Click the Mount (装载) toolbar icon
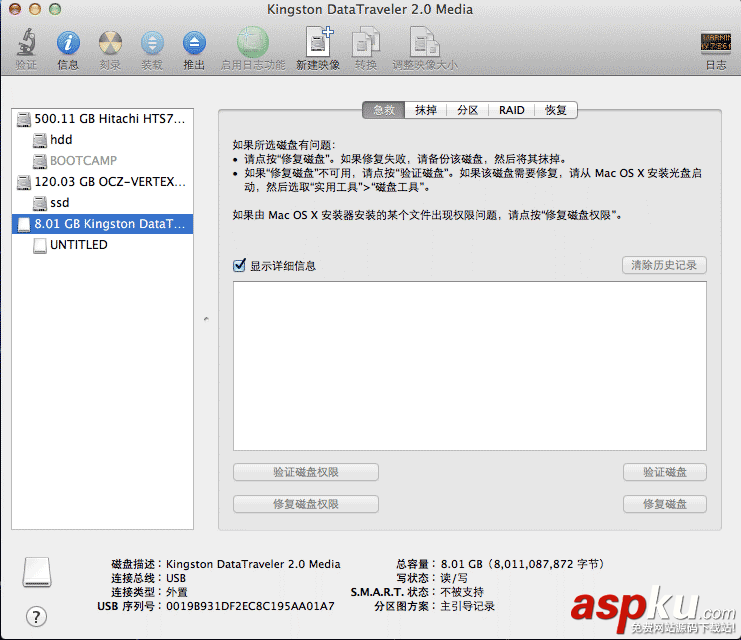This screenshot has height=640, width=741. pos(152,43)
